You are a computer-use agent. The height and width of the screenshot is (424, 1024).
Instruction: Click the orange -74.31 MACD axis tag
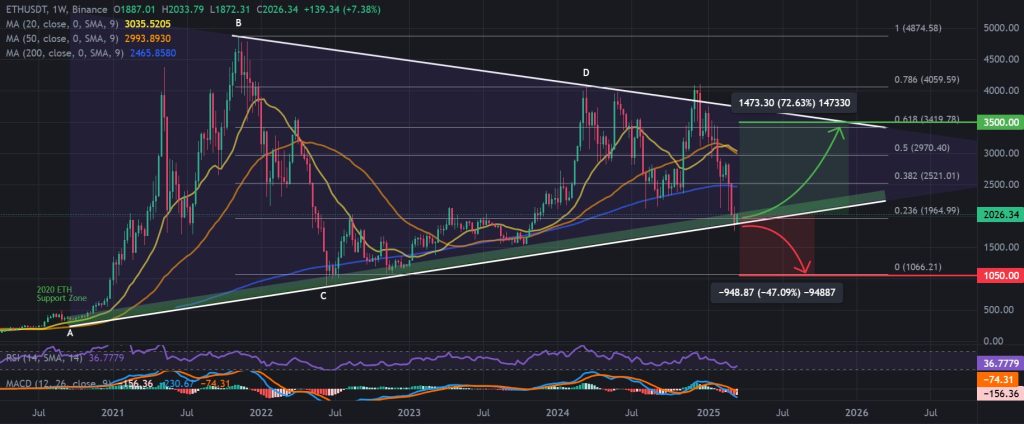pyautogui.click(x=1000, y=382)
